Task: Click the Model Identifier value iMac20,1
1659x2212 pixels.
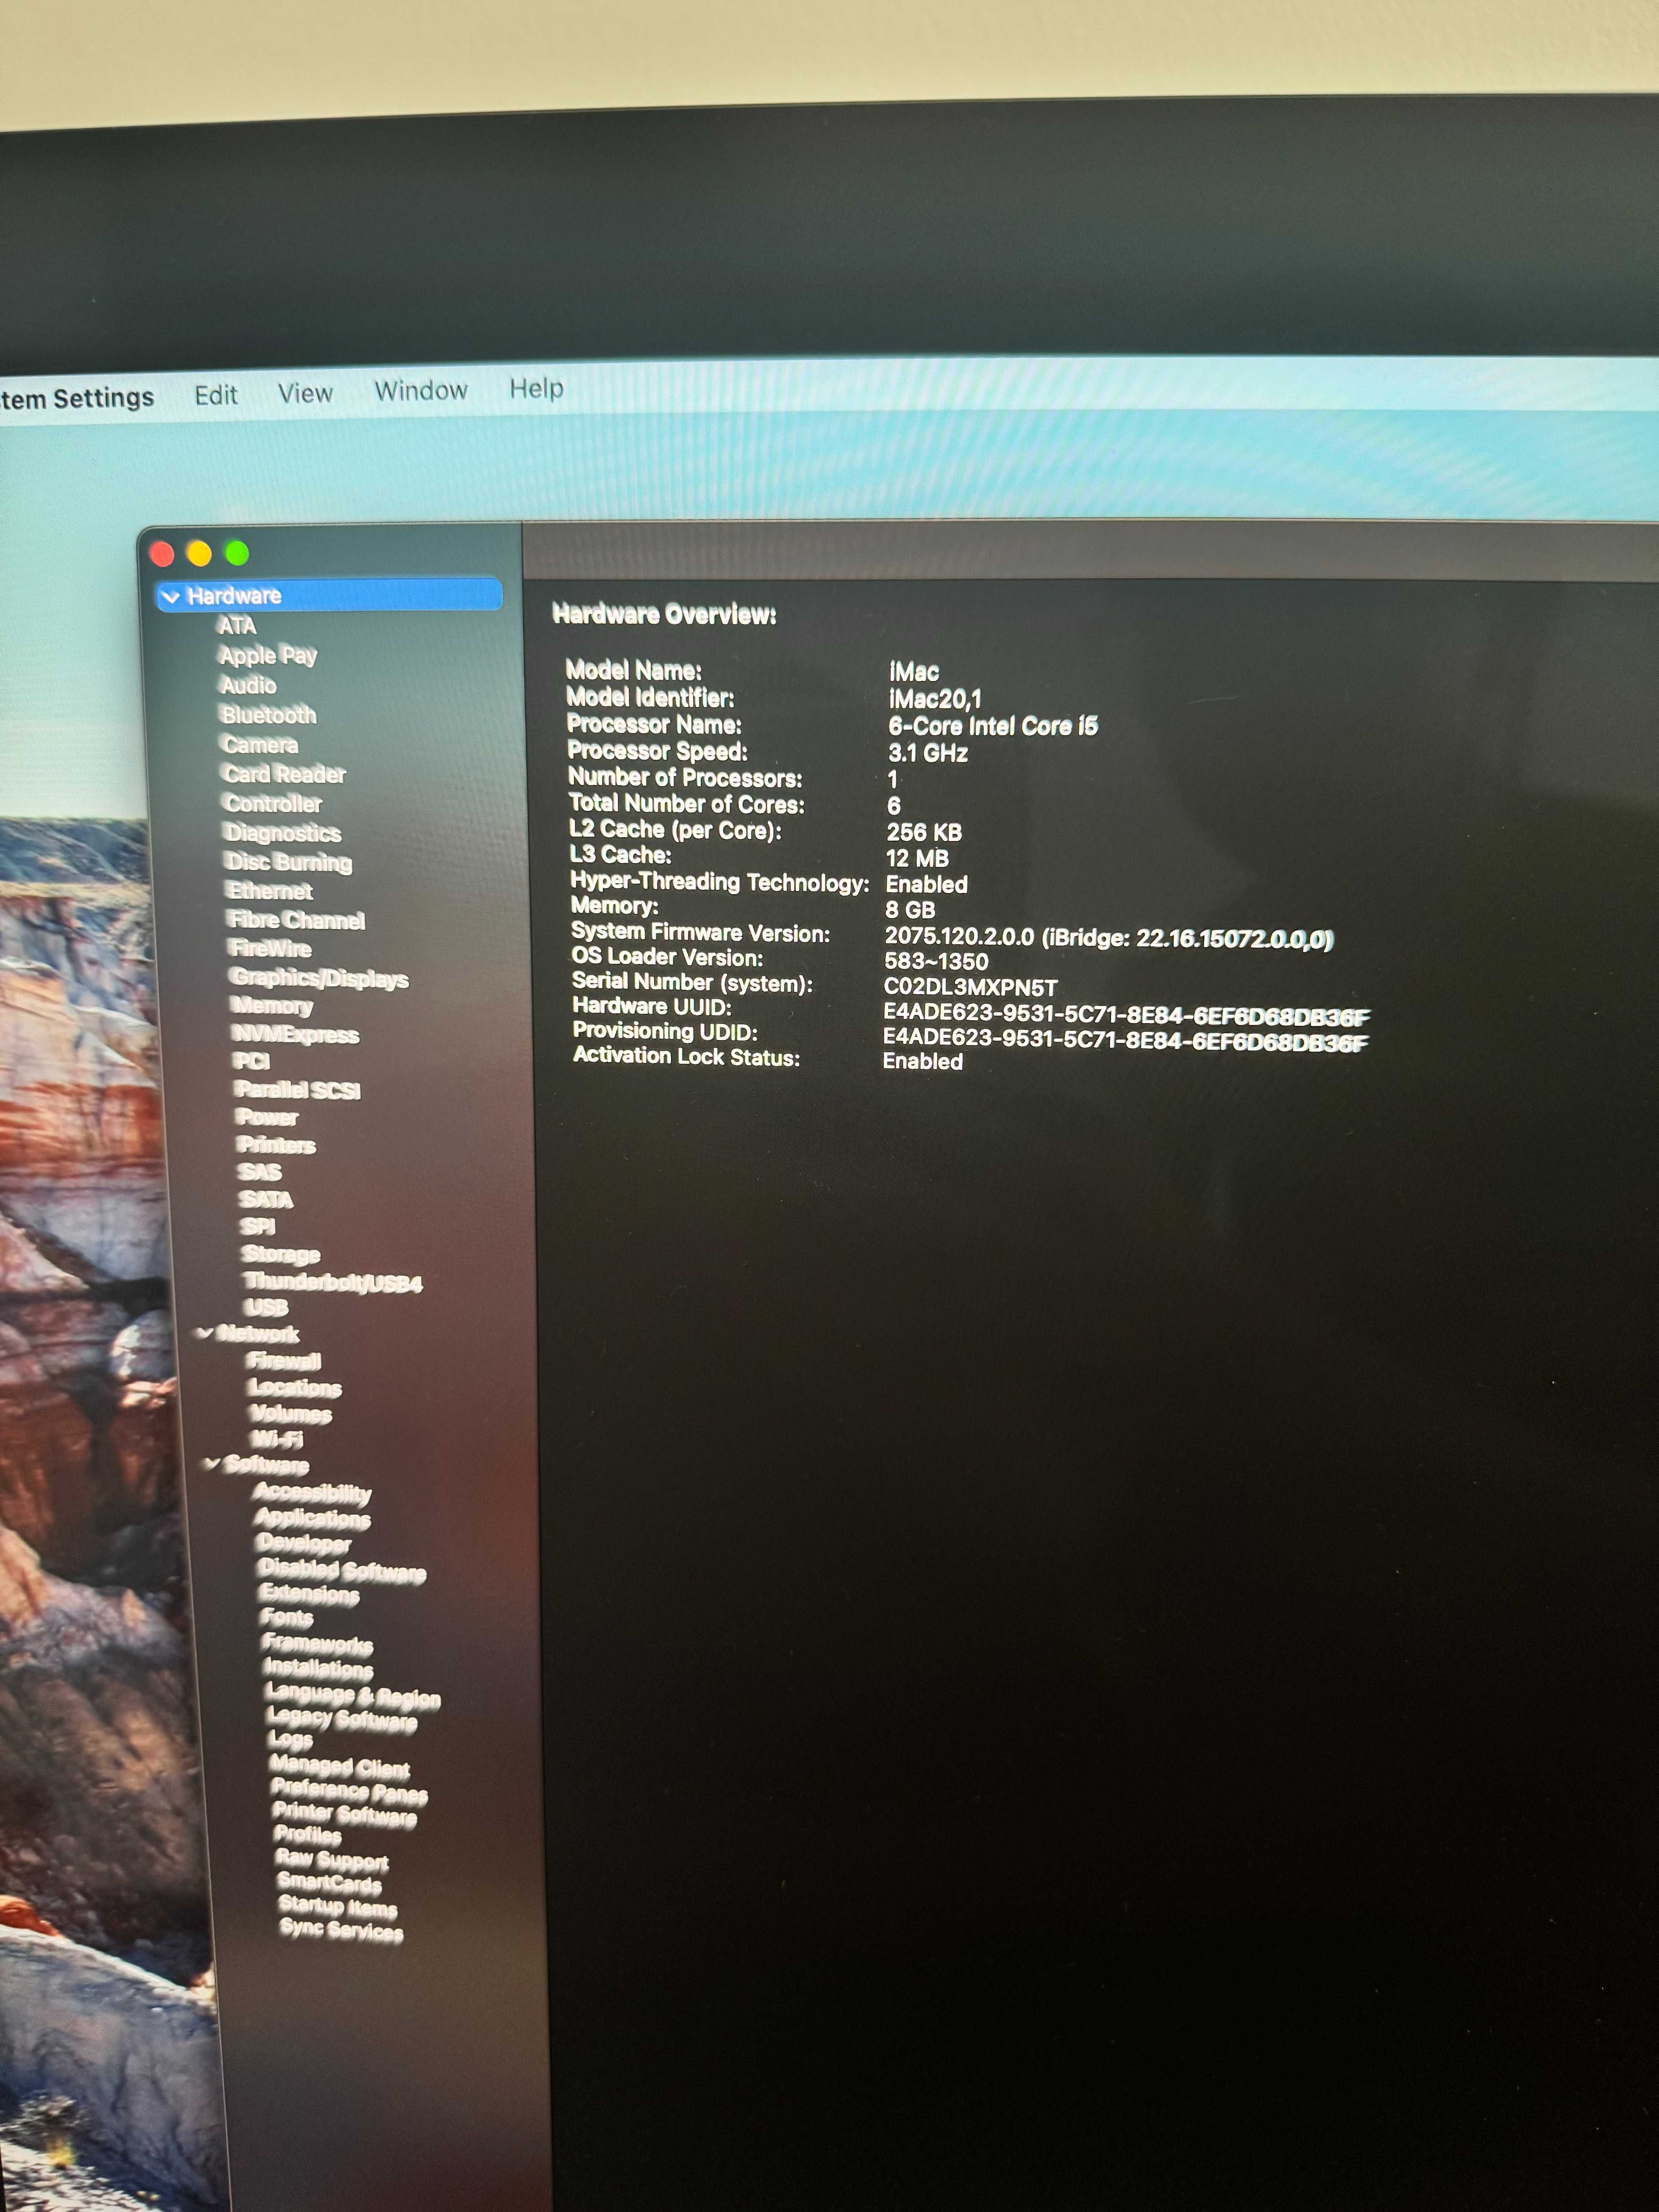Action: click(x=935, y=699)
